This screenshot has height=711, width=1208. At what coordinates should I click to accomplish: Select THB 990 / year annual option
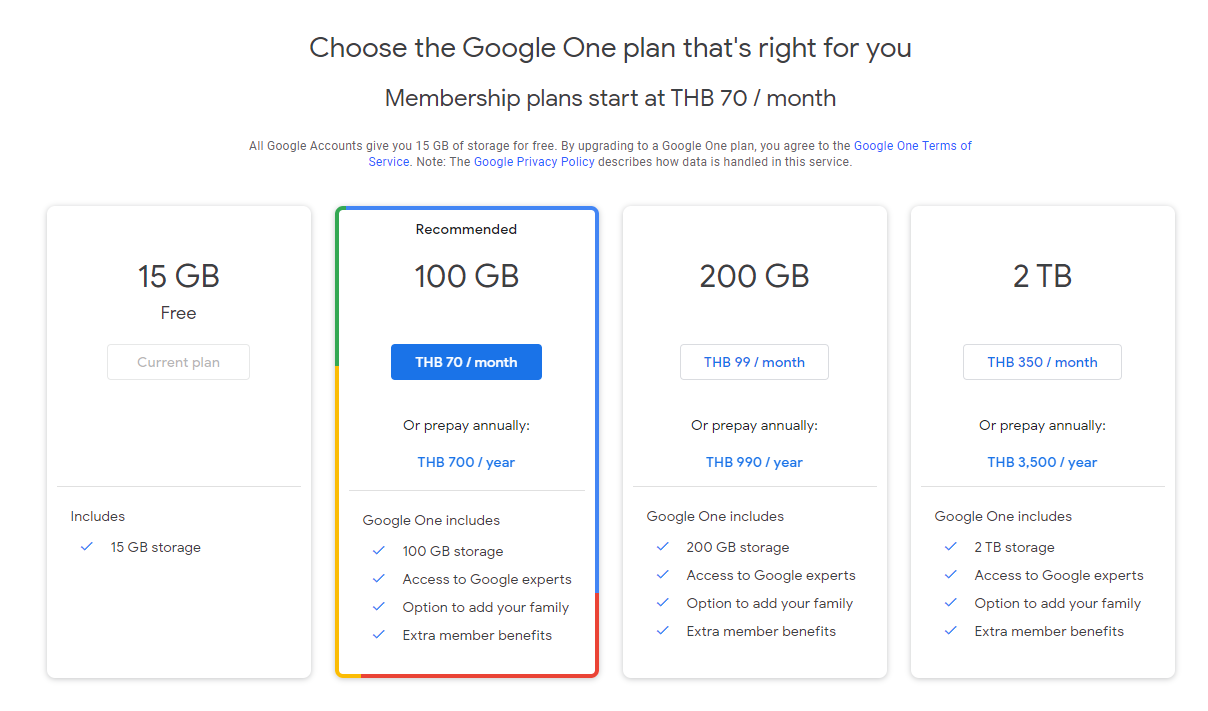coord(754,462)
